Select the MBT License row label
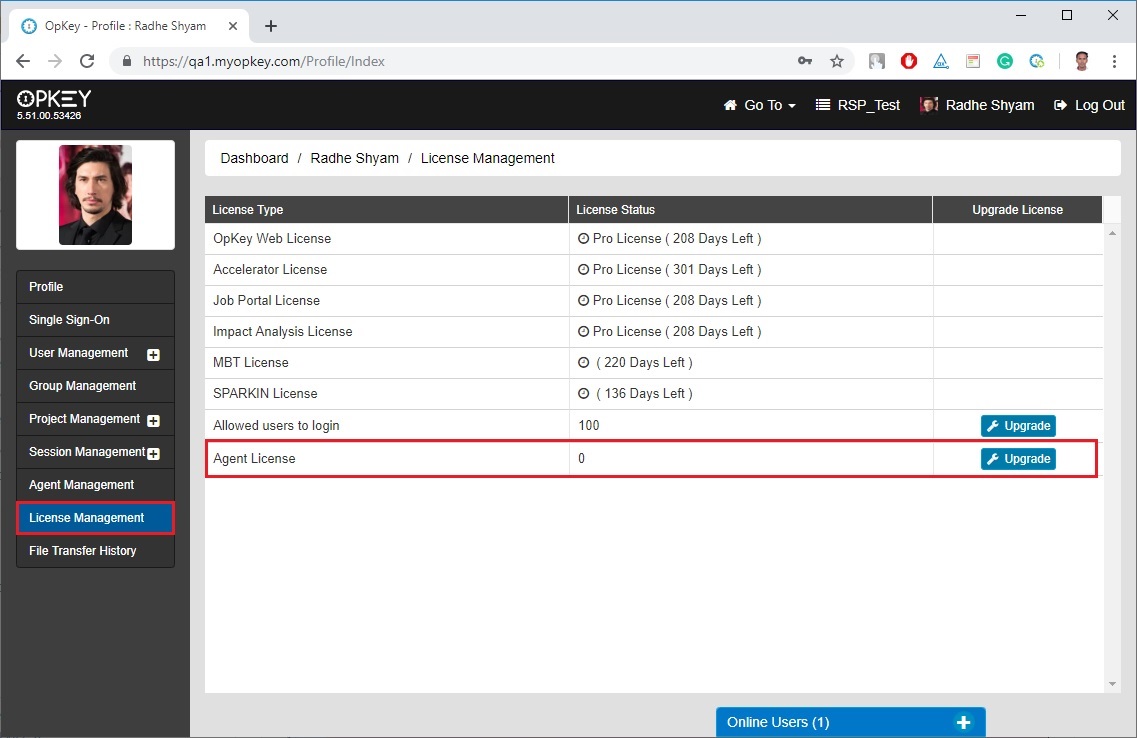The image size is (1137, 738). point(251,362)
